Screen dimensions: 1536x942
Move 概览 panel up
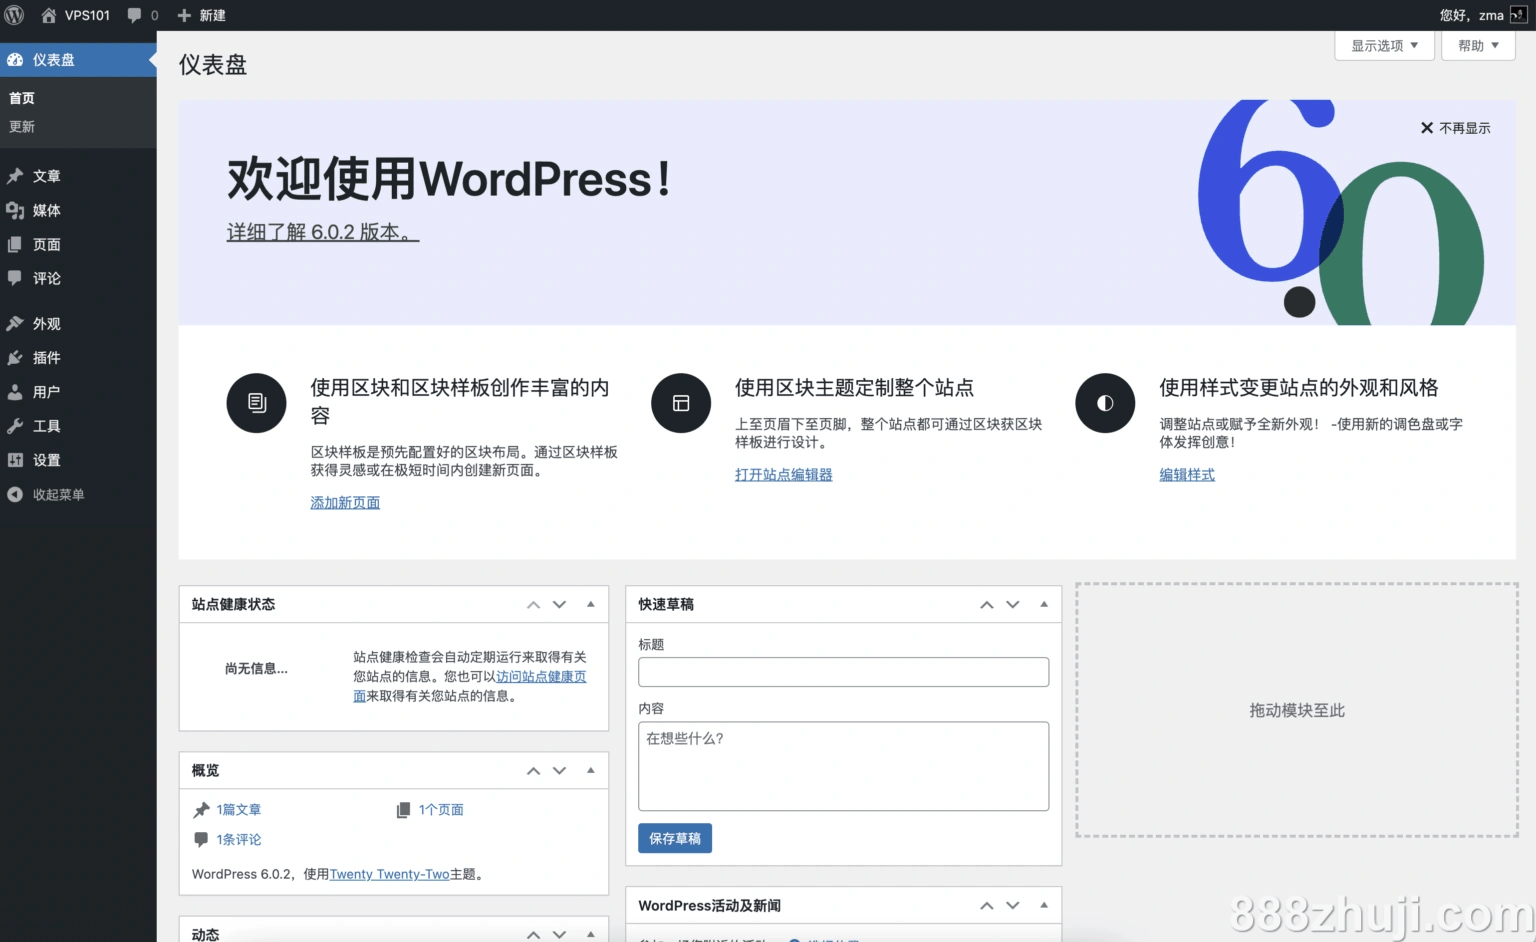click(x=533, y=771)
